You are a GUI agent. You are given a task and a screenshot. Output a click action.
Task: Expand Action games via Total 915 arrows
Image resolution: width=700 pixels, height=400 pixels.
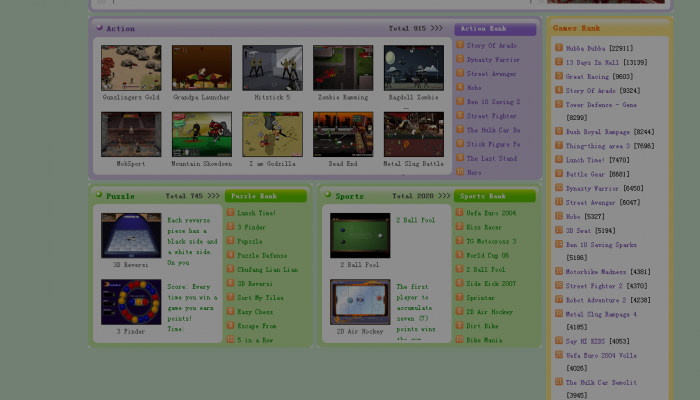pyautogui.click(x=415, y=29)
